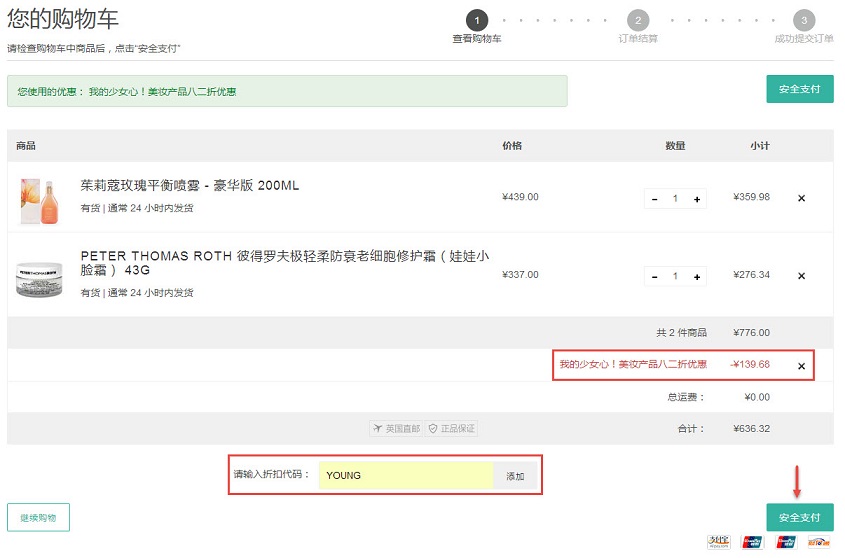Image resolution: width=845 pixels, height=558 pixels.
Task: Select step 3 成功提交订单 circle
Action: [804, 20]
